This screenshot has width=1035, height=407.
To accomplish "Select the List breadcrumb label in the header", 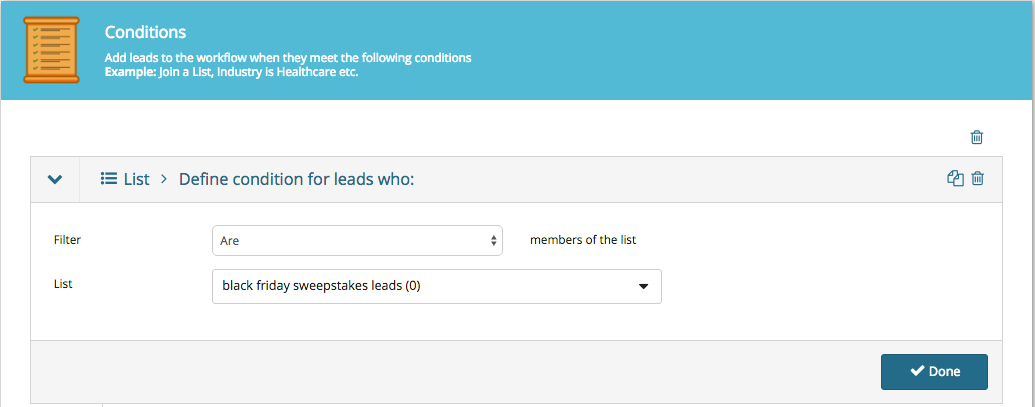I will pos(137,179).
